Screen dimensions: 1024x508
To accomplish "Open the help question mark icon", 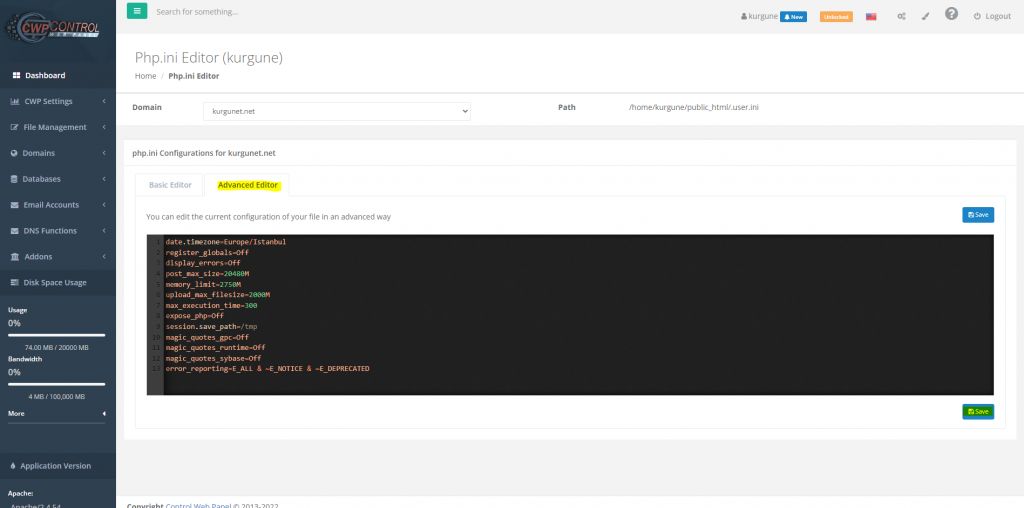I will (x=952, y=14).
